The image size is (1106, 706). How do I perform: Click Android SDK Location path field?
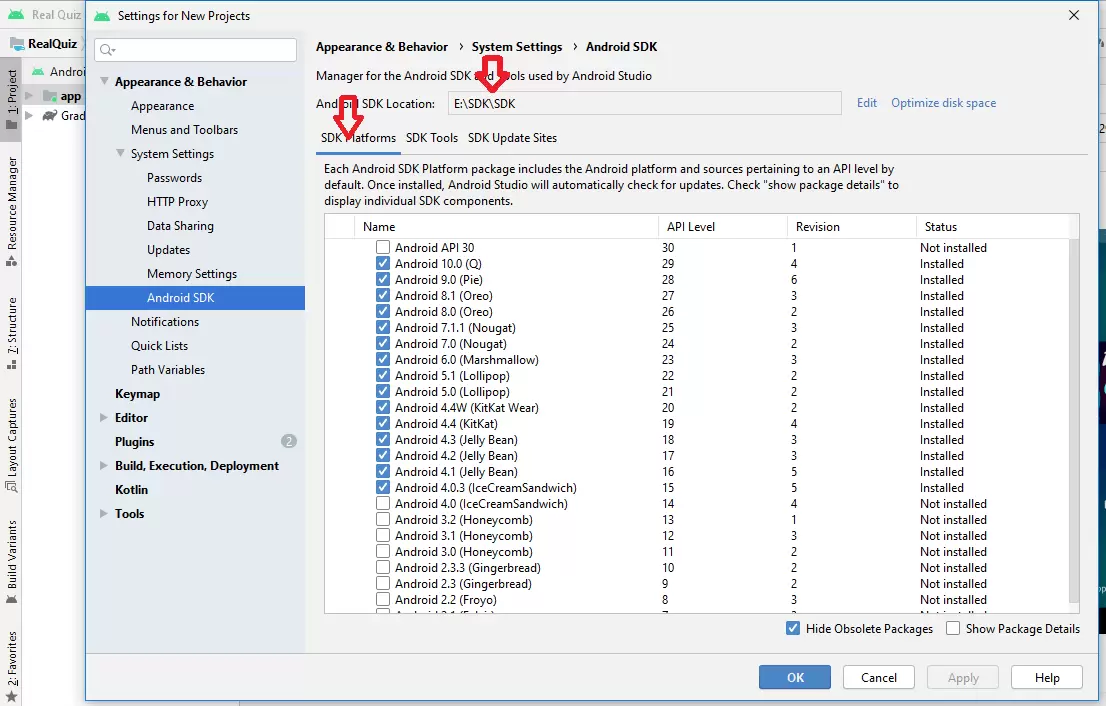coord(645,103)
